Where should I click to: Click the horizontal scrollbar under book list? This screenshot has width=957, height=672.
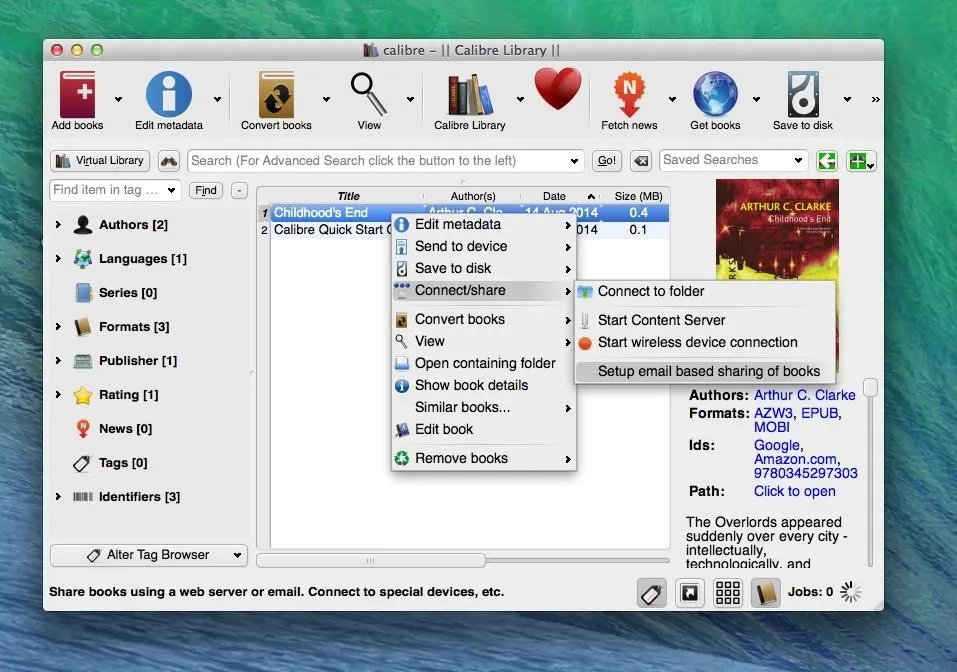371,560
